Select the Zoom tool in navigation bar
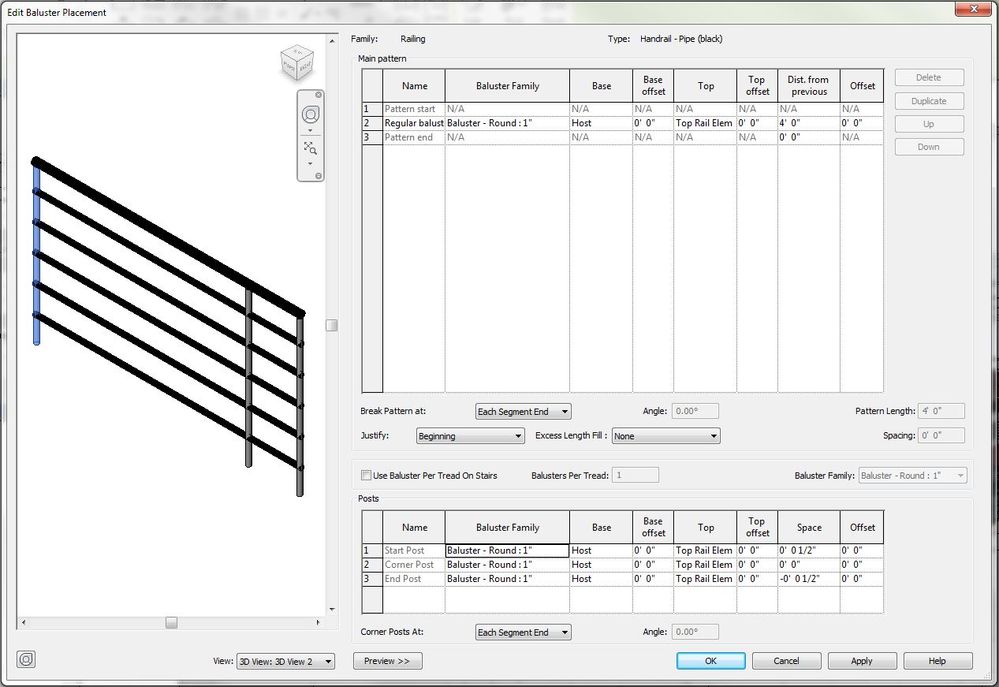Viewport: 999px width, 687px height. (310, 148)
